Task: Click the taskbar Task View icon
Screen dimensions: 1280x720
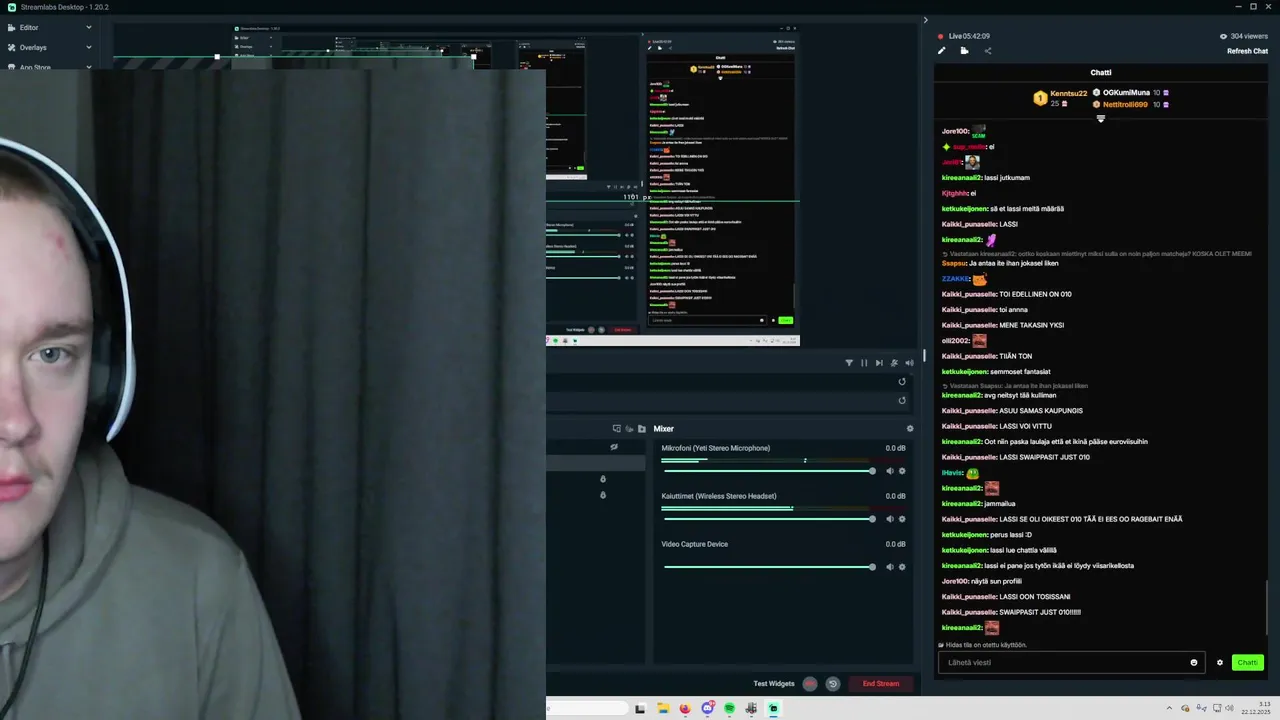Action: (640, 708)
